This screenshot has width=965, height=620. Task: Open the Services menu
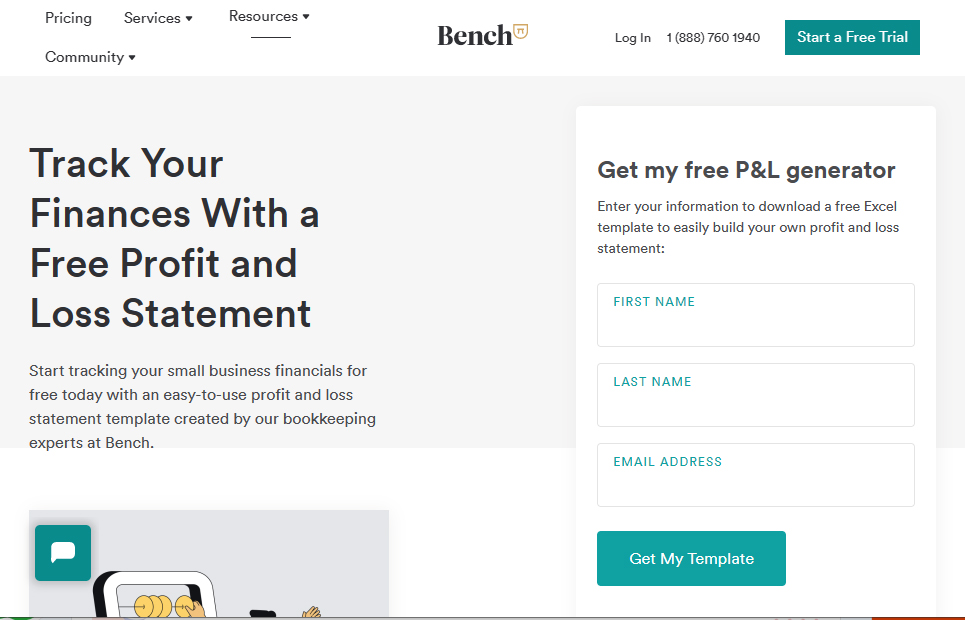pyautogui.click(x=158, y=18)
